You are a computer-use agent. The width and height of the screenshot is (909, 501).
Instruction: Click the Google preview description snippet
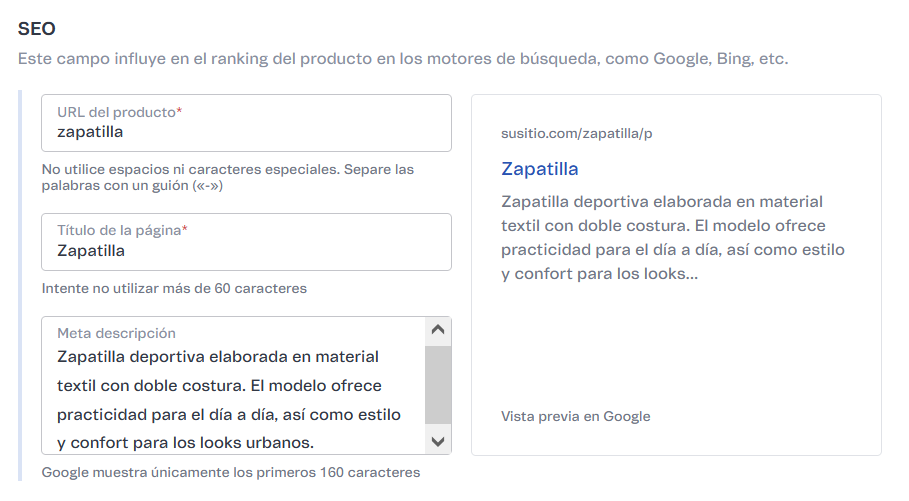[672, 236]
